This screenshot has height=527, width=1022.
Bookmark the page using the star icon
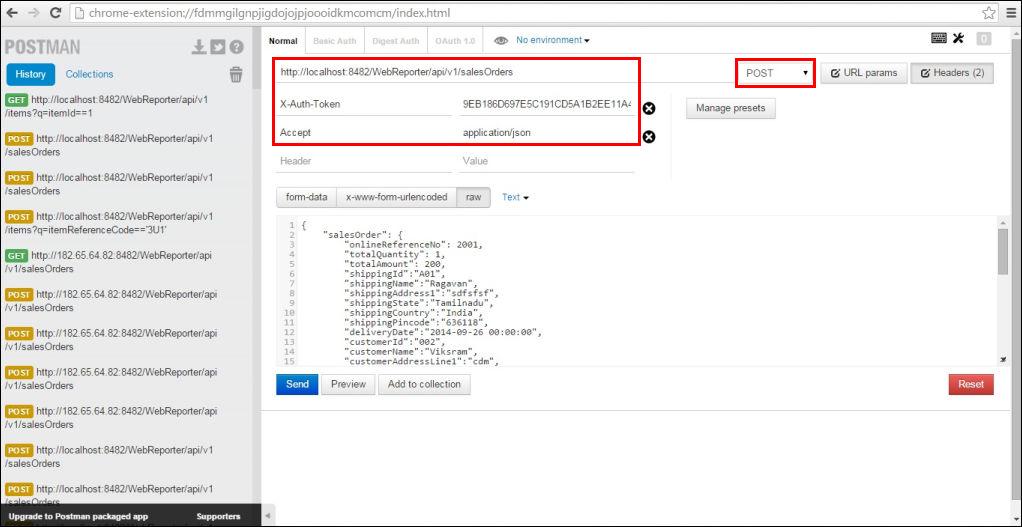click(989, 13)
